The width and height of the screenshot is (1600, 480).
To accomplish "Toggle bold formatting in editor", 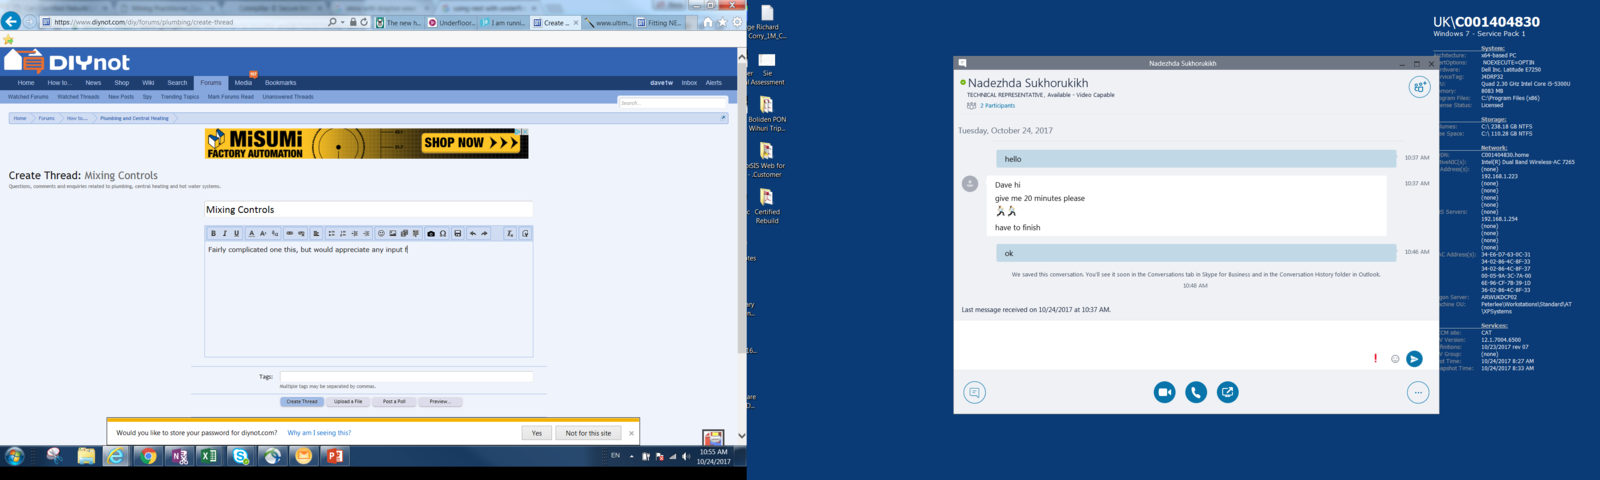I will click(x=213, y=234).
